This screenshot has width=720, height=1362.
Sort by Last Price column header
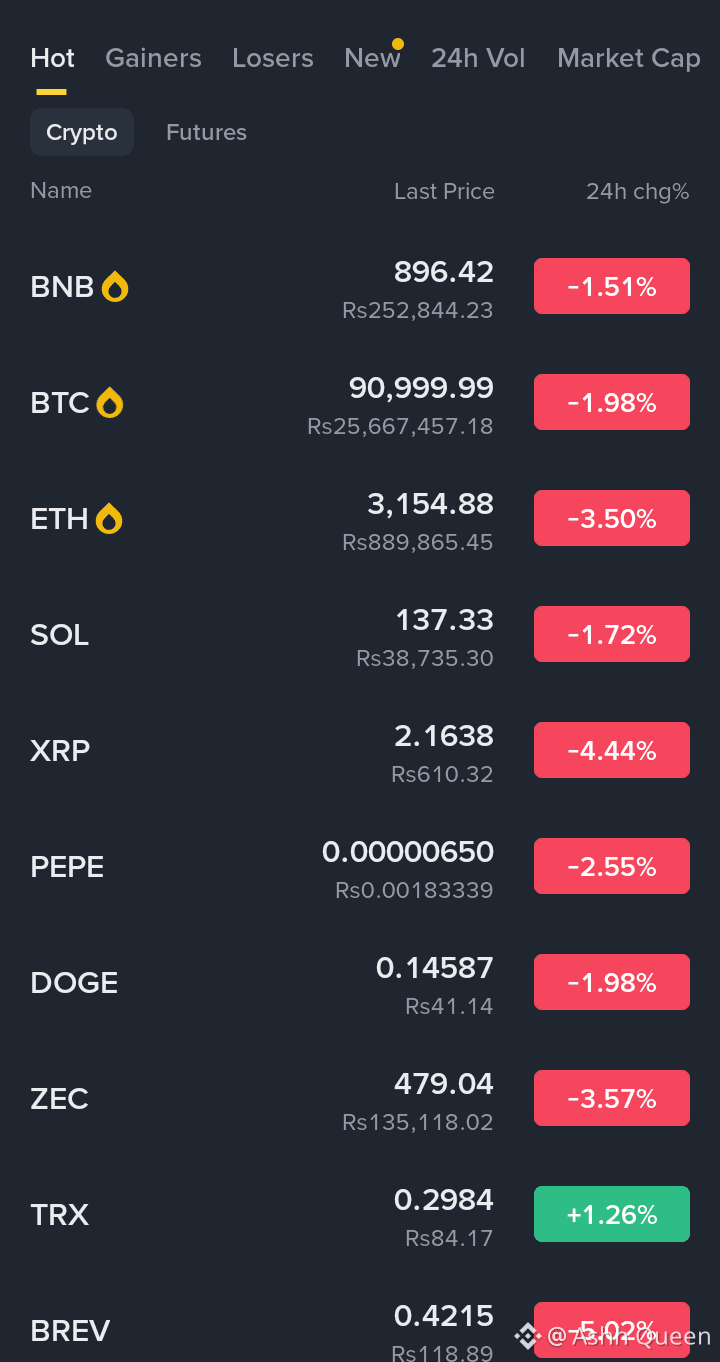click(x=444, y=191)
